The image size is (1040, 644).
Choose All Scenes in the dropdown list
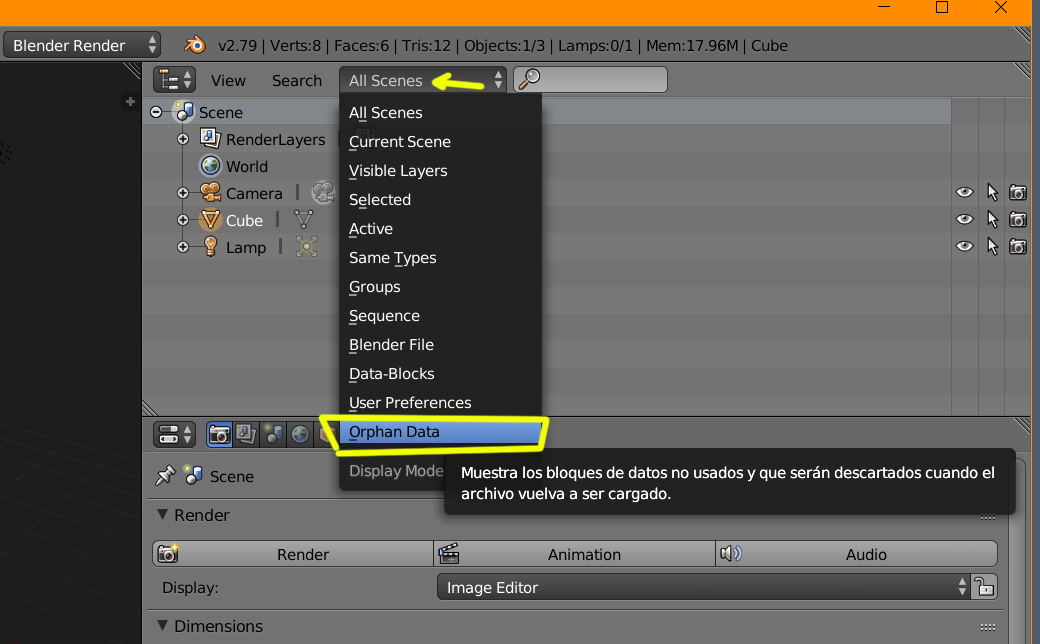point(440,113)
